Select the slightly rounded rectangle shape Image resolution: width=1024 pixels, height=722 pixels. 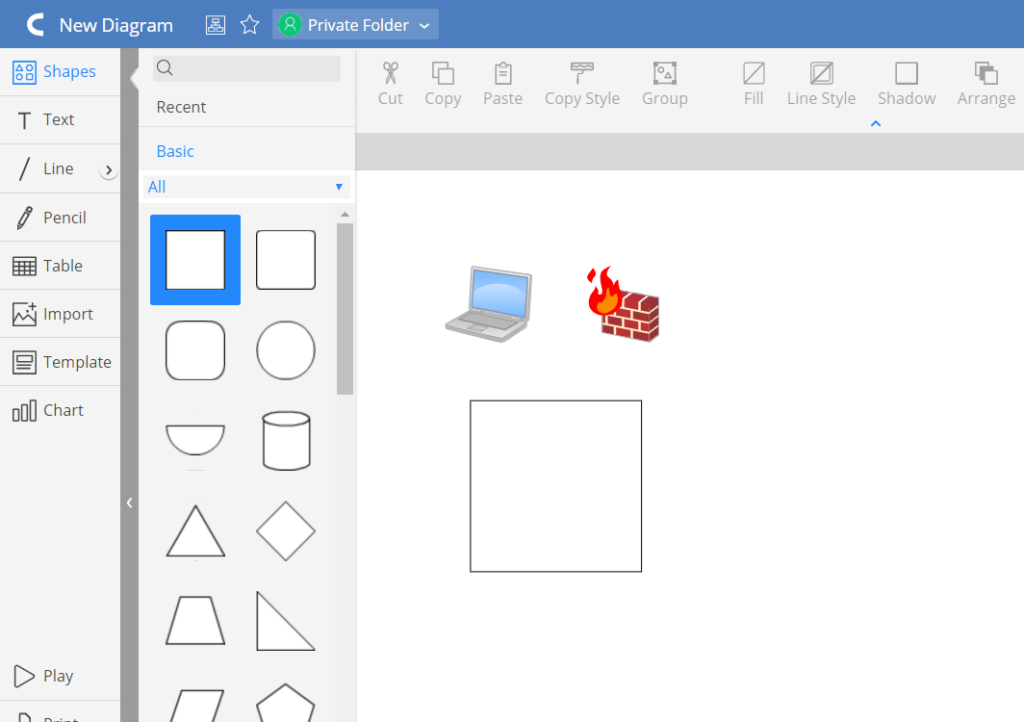[x=286, y=260]
